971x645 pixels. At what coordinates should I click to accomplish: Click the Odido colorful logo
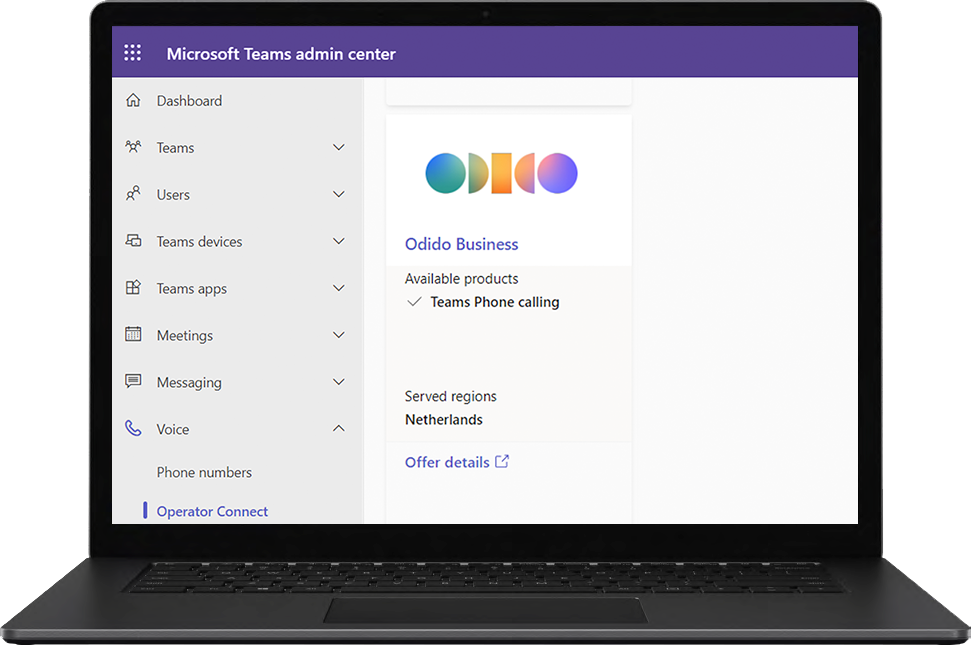click(501, 173)
